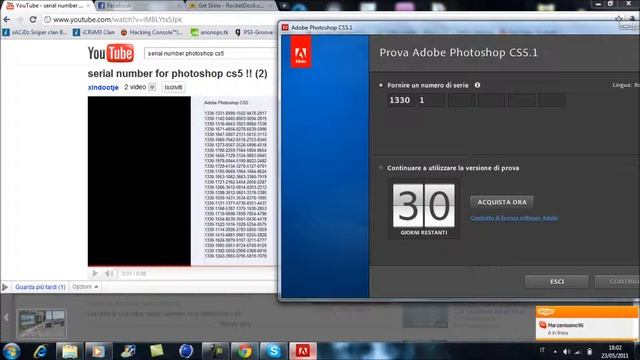Screen dimensions: 640x360
Task: Switch to the YouTube Chrome tab
Action: (x=48, y=6)
